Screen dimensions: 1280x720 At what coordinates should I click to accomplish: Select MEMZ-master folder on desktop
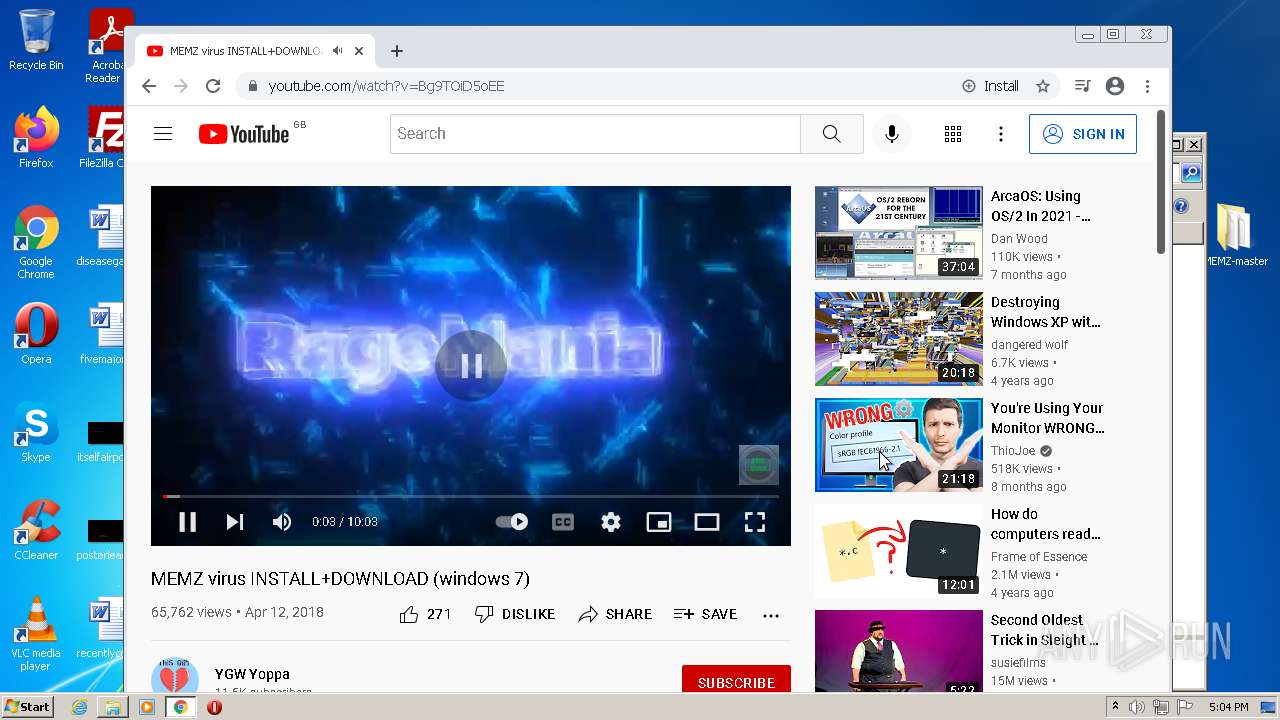[x=1236, y=235]
